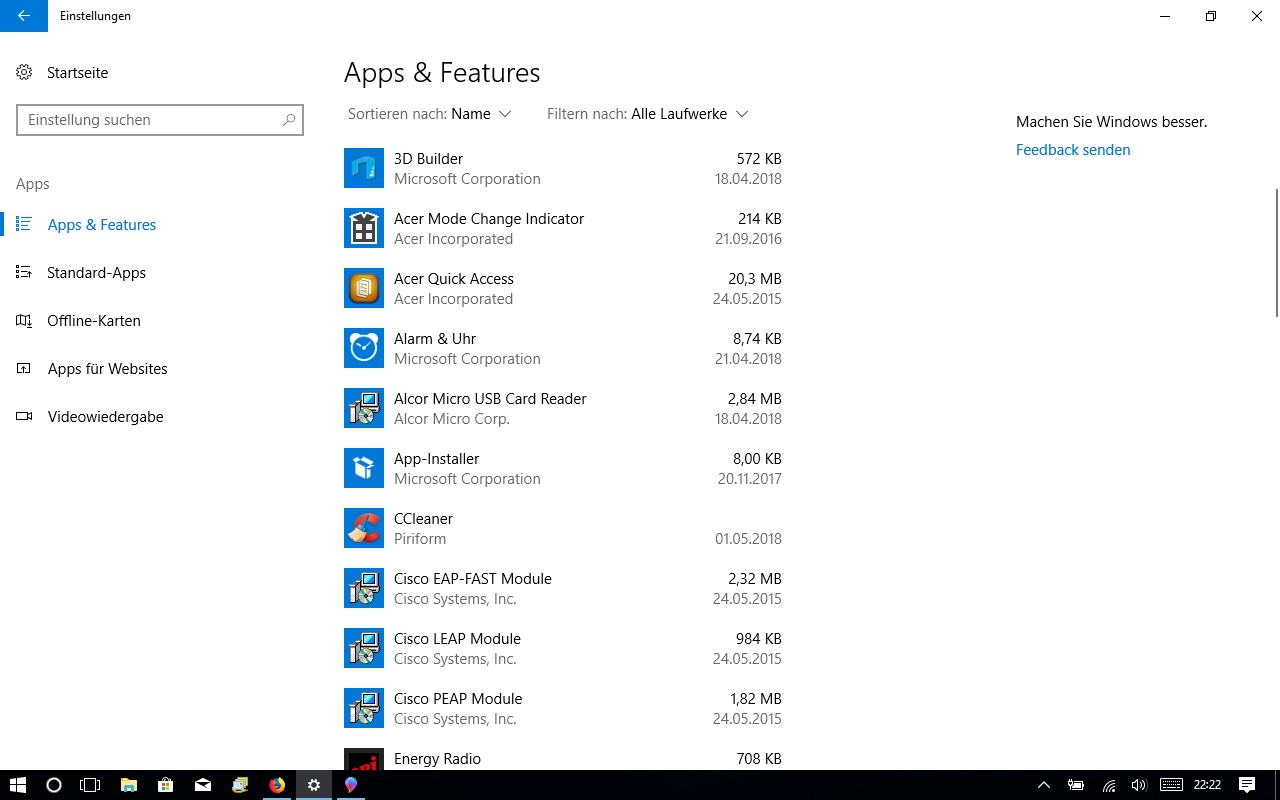The width and height of the screenshot is (1280, 800).
Task: Select the Alarm & Uhr entry name
Action: (x=435, y=339)
